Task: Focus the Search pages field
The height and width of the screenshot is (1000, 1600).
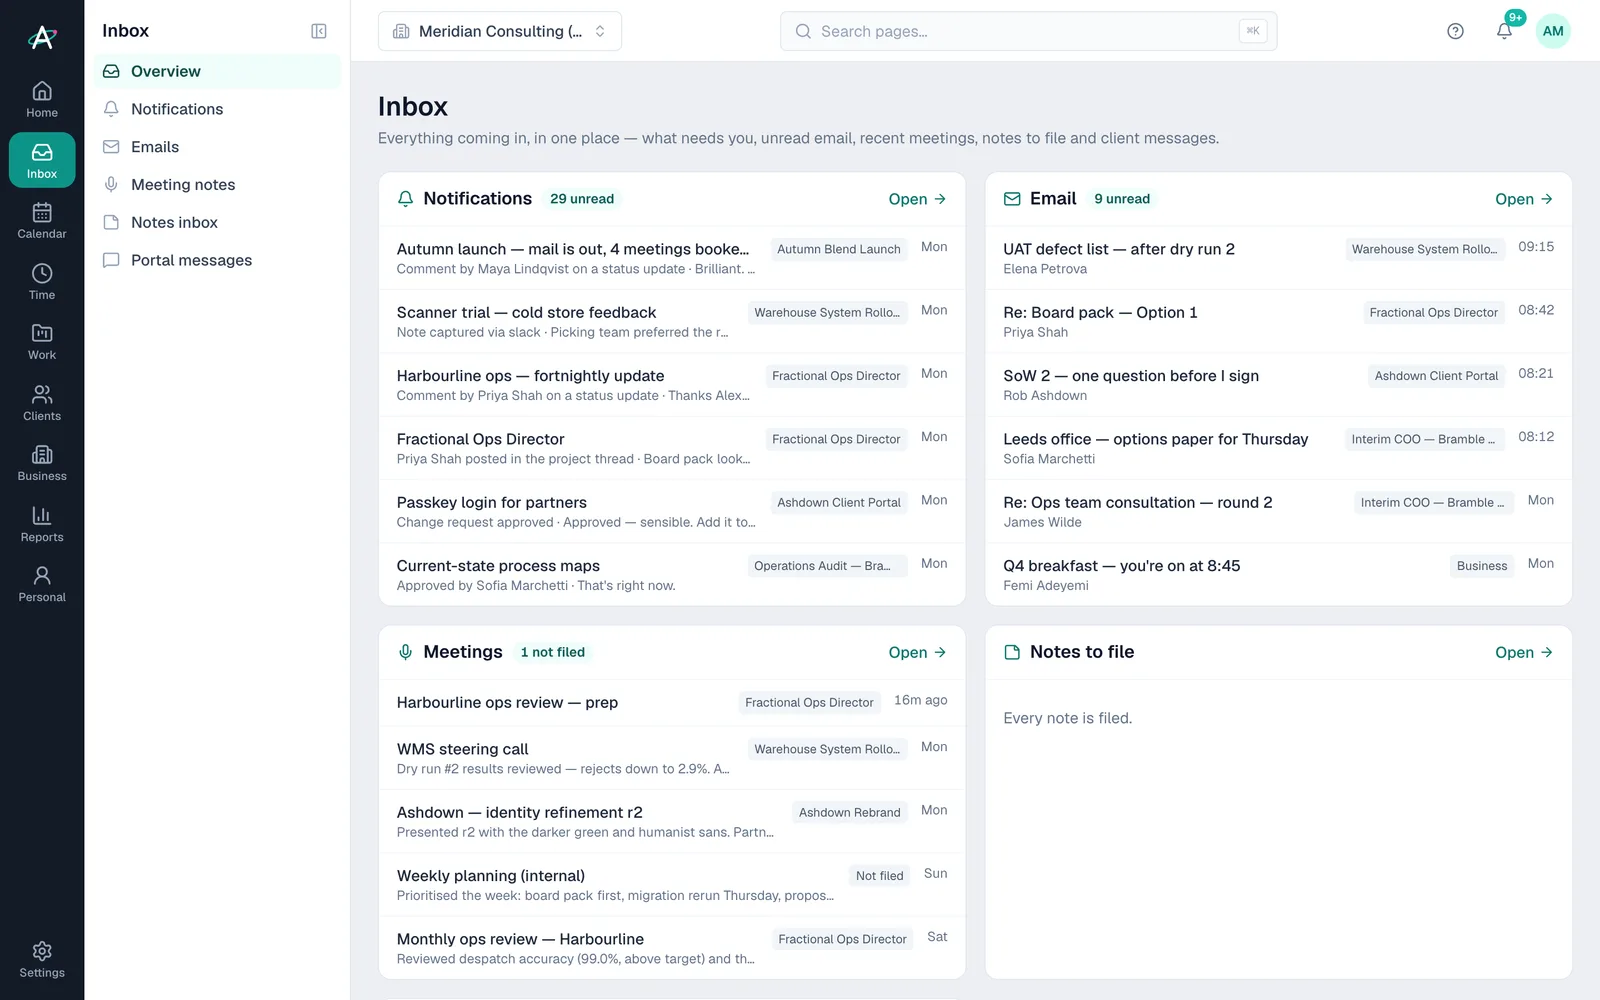Action: pos(1028,31)
